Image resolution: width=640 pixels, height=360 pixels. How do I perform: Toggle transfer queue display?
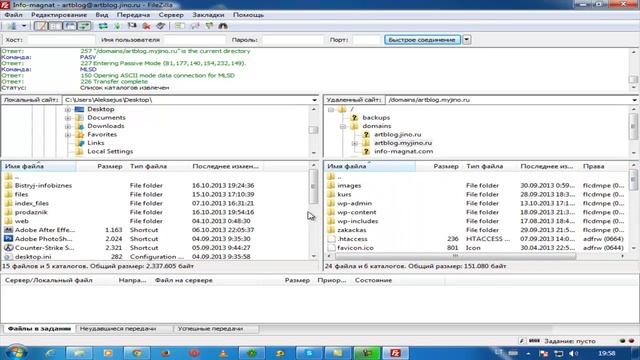click(84, 26)
